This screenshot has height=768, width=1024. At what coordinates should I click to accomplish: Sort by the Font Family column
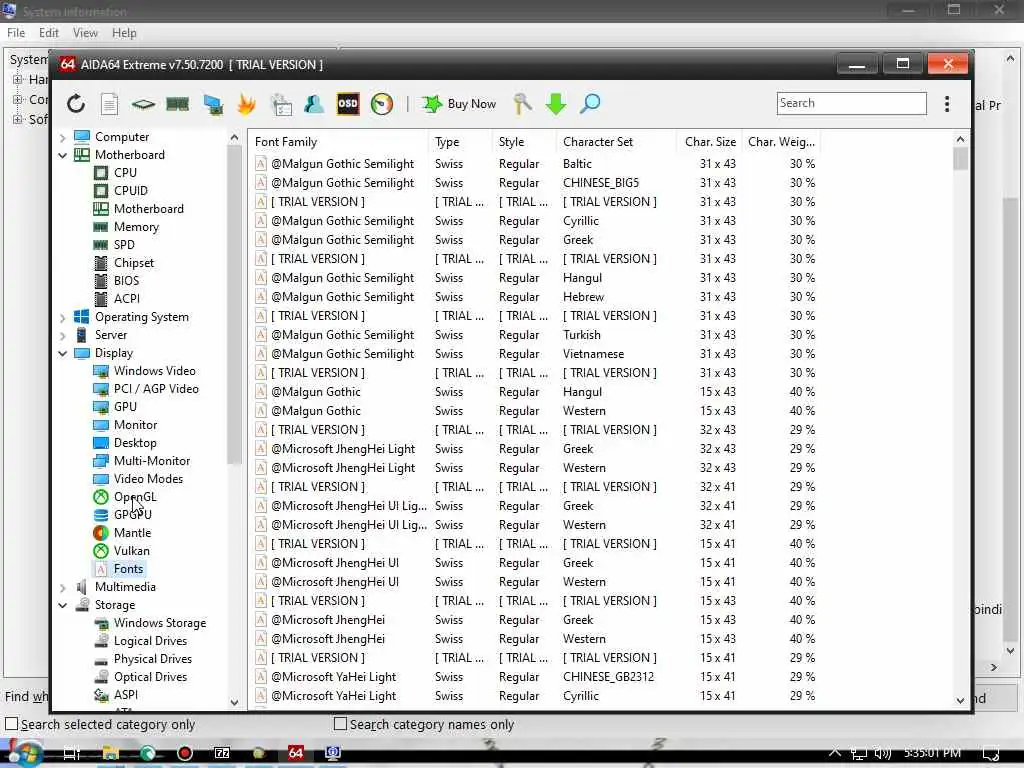point(338,142)
